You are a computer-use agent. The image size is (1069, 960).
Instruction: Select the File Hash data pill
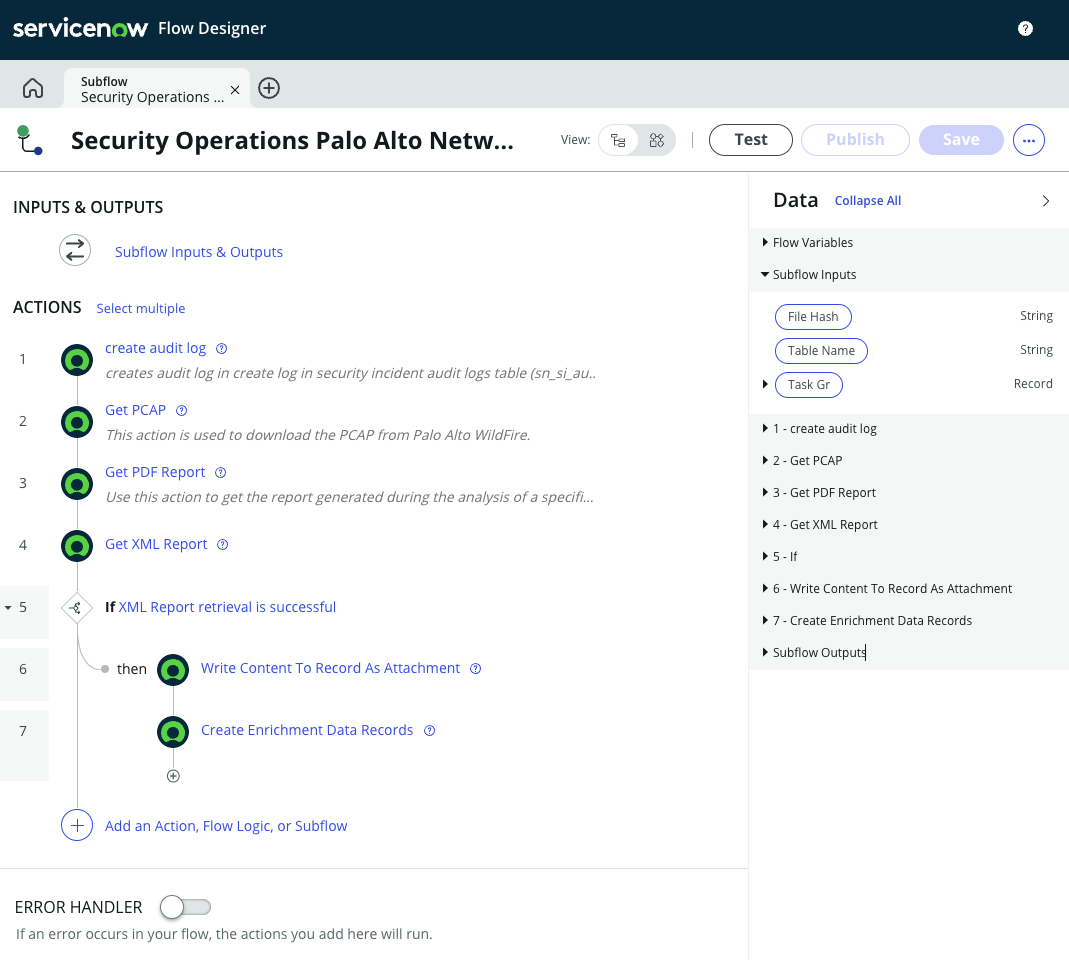coord(813,316)
